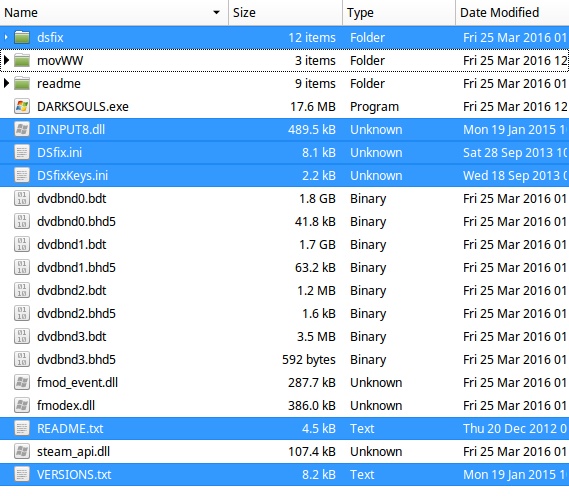Select the dsfix folder name

[50, 37]
